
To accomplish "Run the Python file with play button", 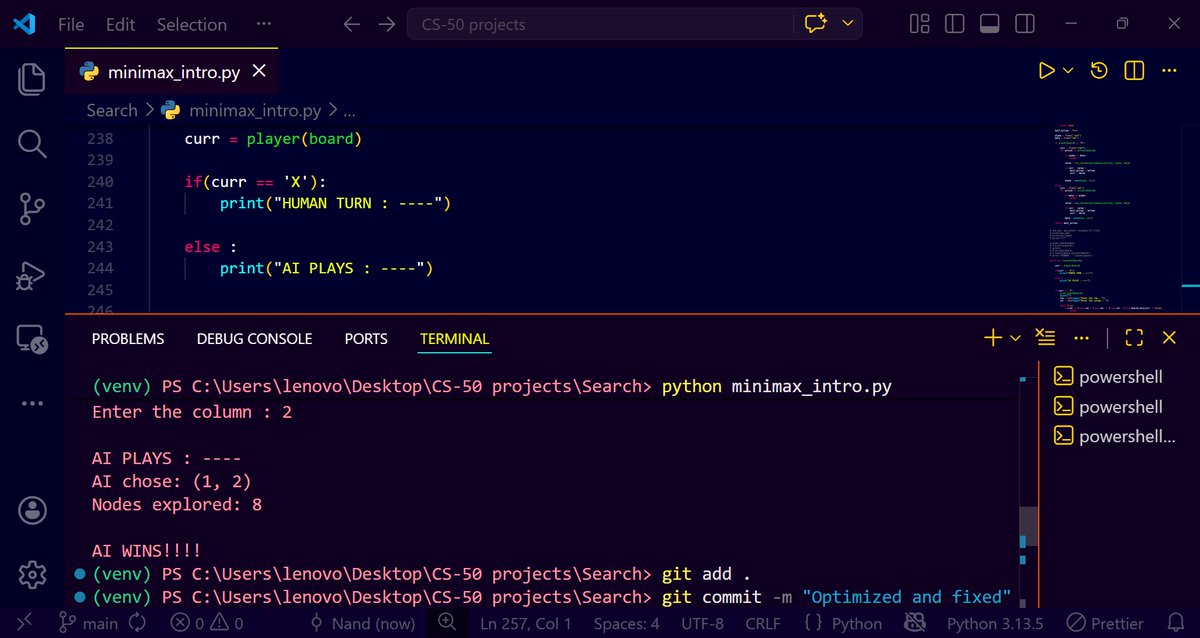I will (x=1046, y=71).
